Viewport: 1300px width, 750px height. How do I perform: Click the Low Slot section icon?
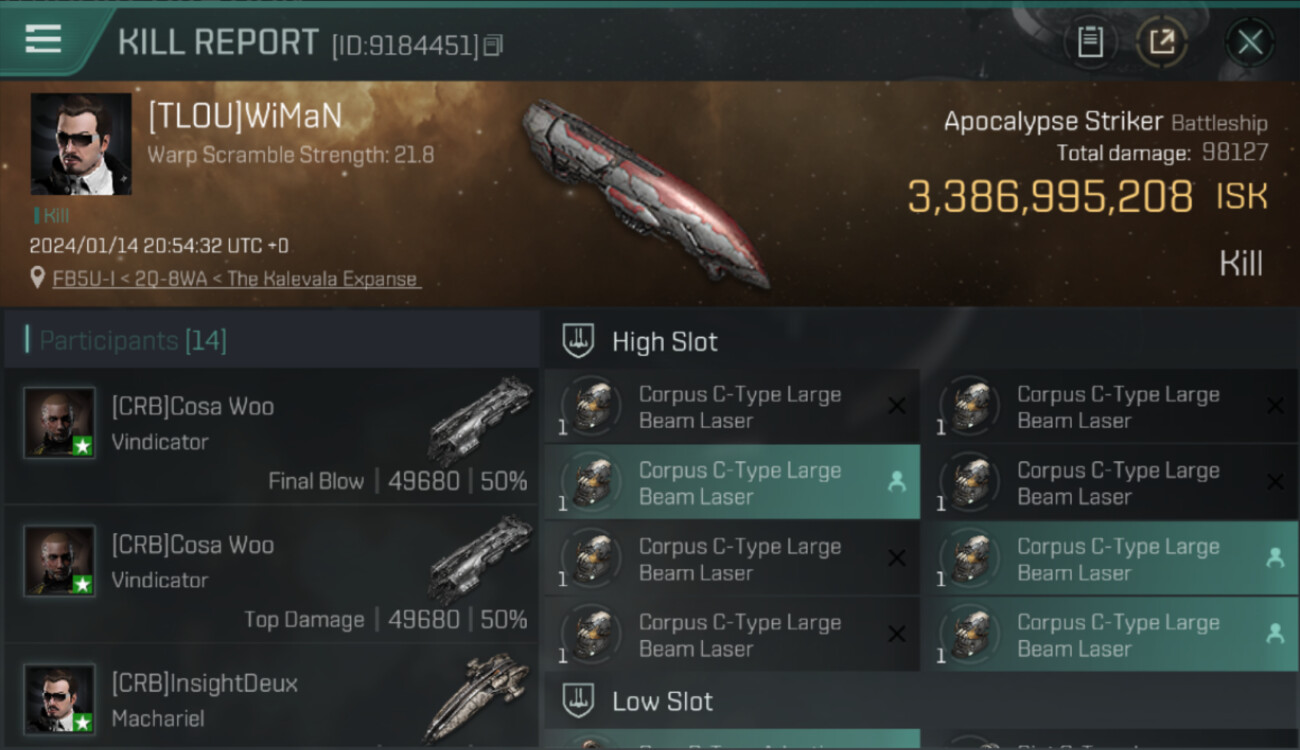click(578, 700)
